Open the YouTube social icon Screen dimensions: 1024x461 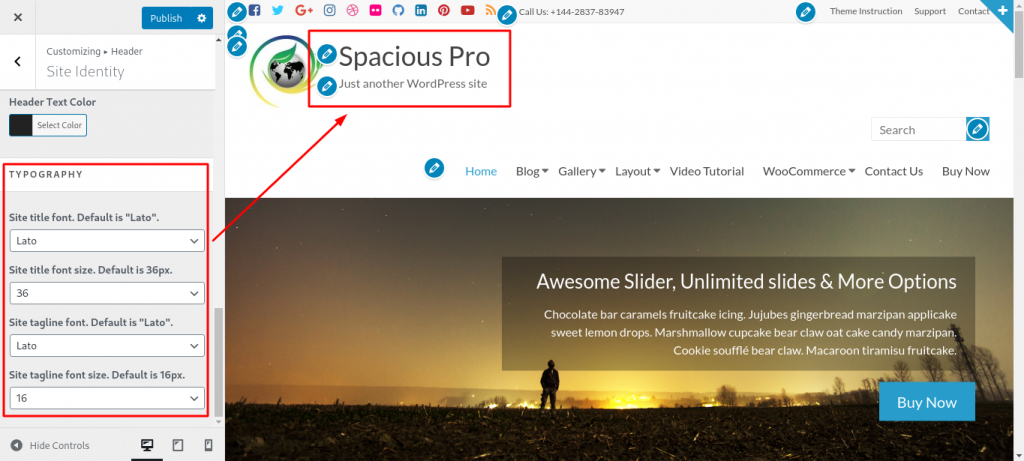[467, 10]
